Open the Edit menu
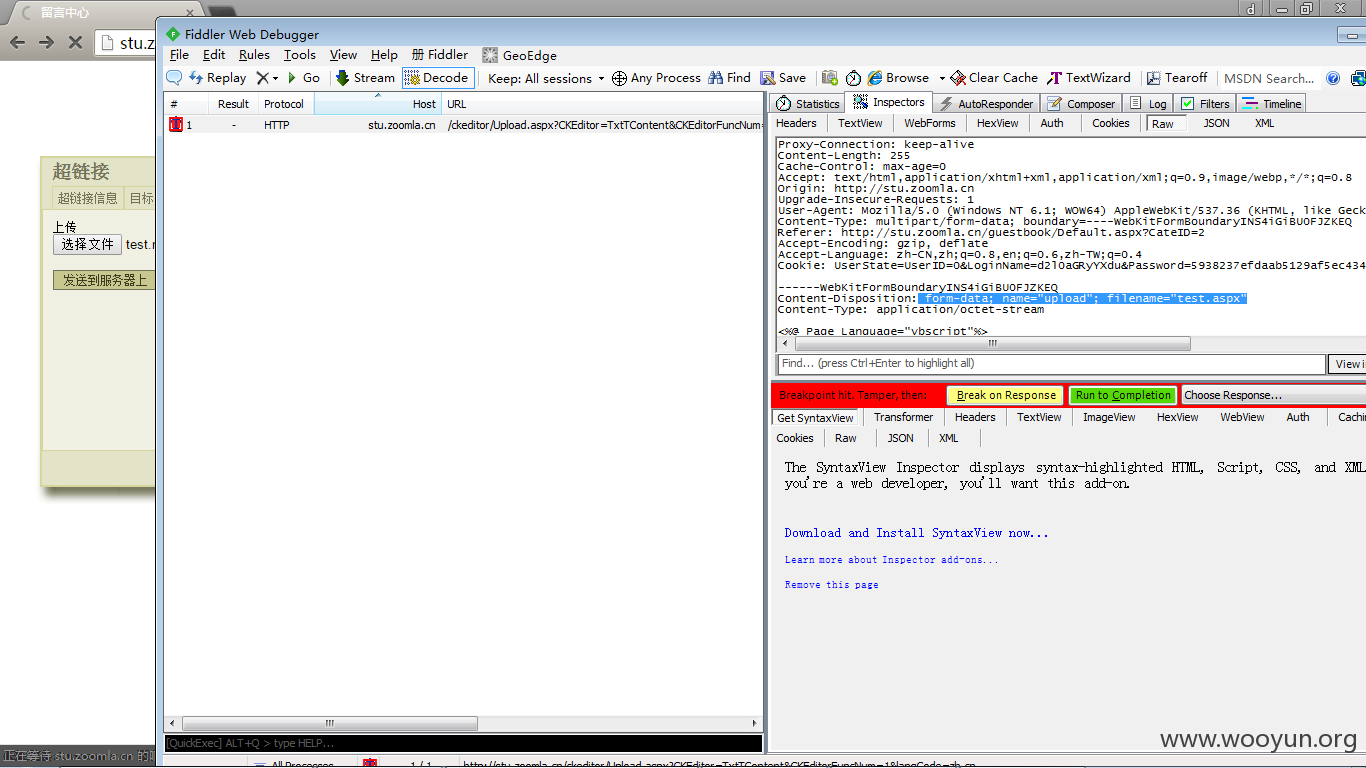Viewport: 1366px width, 768px height. (x=214, y=55)
